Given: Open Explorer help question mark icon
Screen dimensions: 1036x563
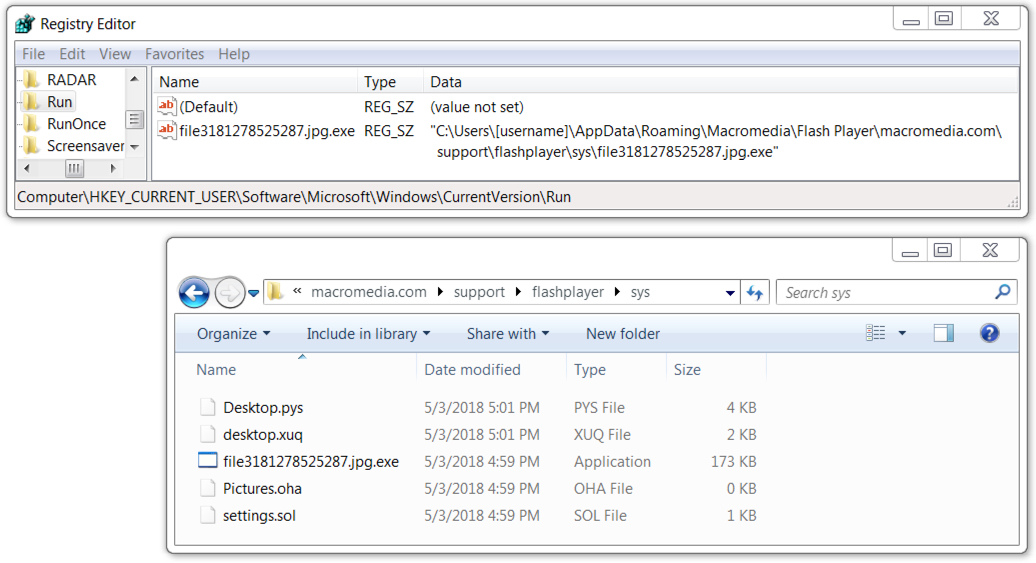Looking at the screenshot, I should [989, 333].
